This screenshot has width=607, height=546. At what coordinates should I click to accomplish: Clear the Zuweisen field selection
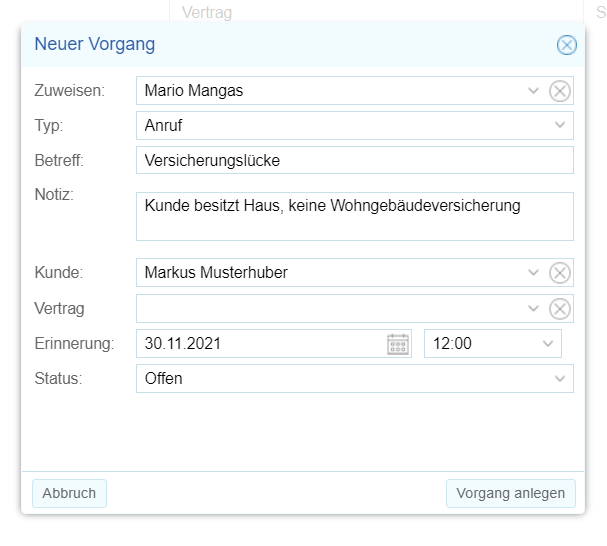(x=560, y=91)
